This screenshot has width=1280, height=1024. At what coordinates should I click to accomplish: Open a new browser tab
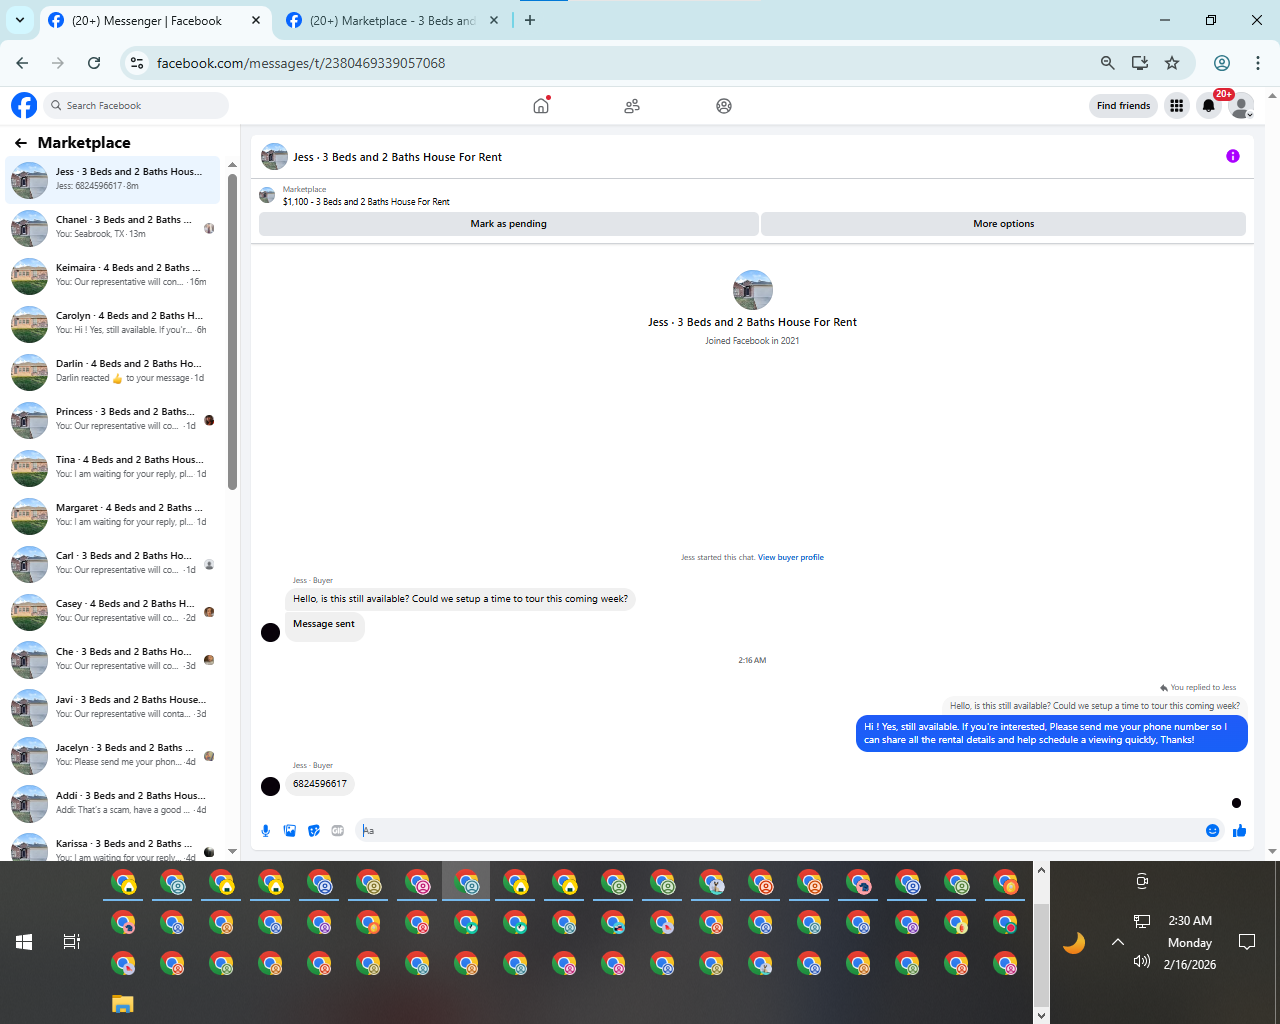pos(530,20)
